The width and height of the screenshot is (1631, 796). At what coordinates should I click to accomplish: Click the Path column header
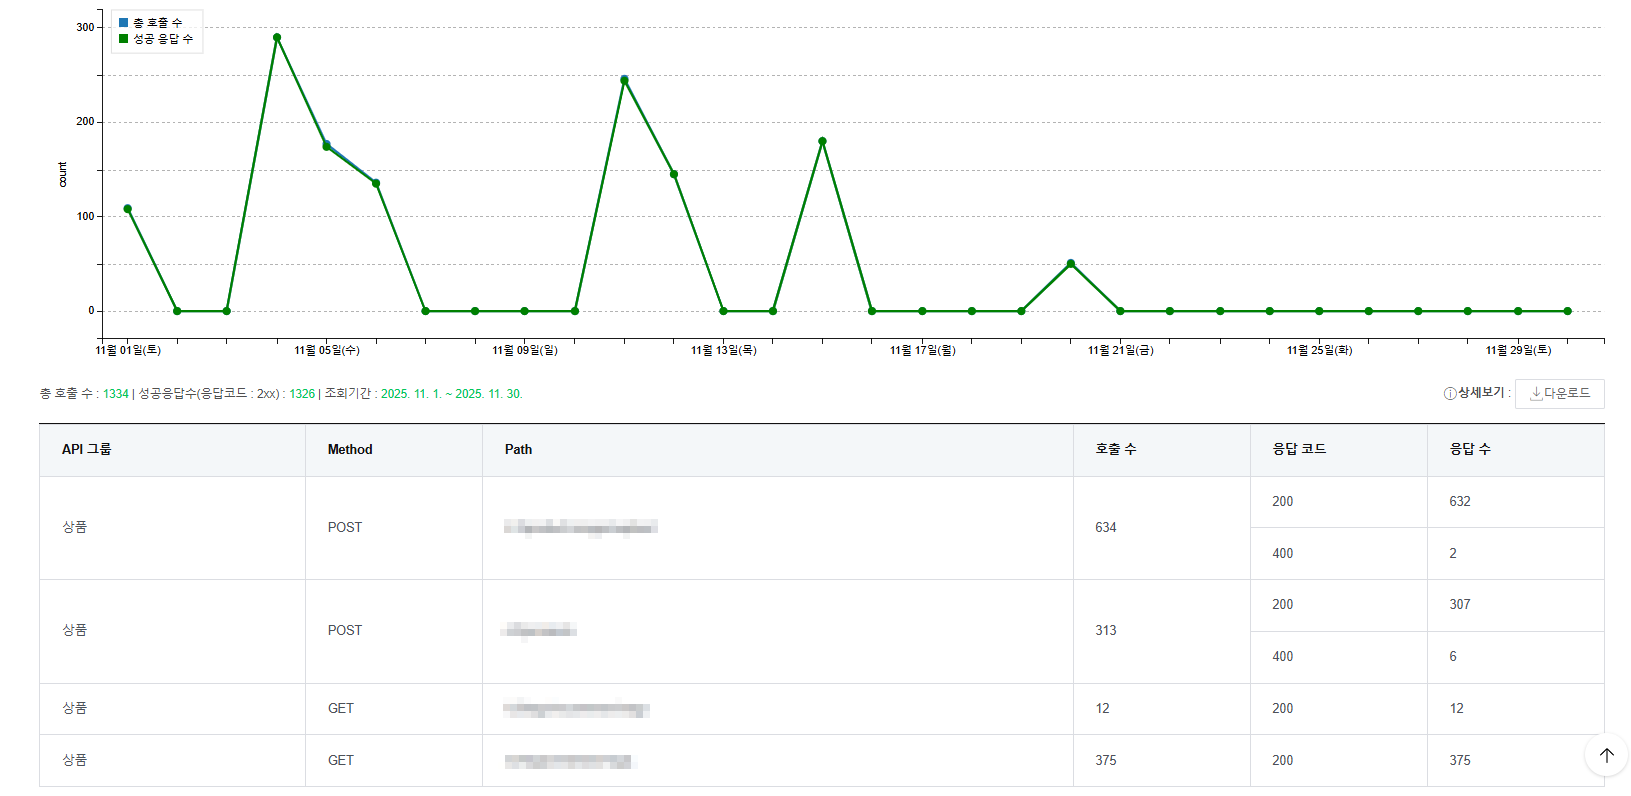(x=518, y=450)
